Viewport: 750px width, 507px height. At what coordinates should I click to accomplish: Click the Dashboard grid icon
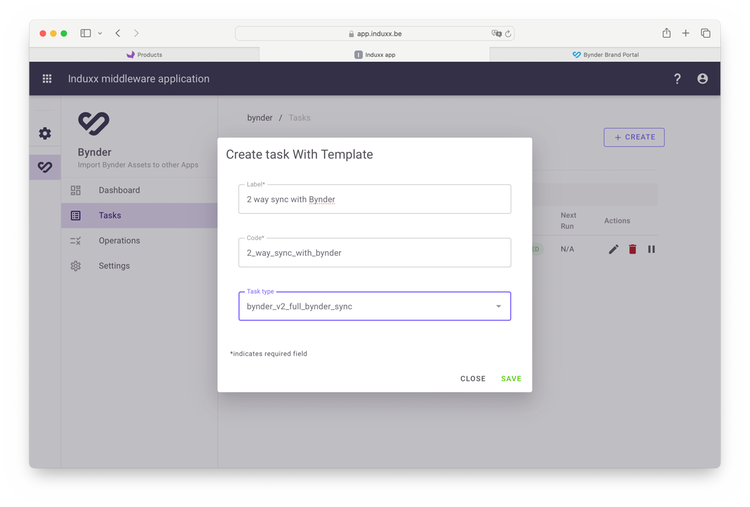pos(76,190)
